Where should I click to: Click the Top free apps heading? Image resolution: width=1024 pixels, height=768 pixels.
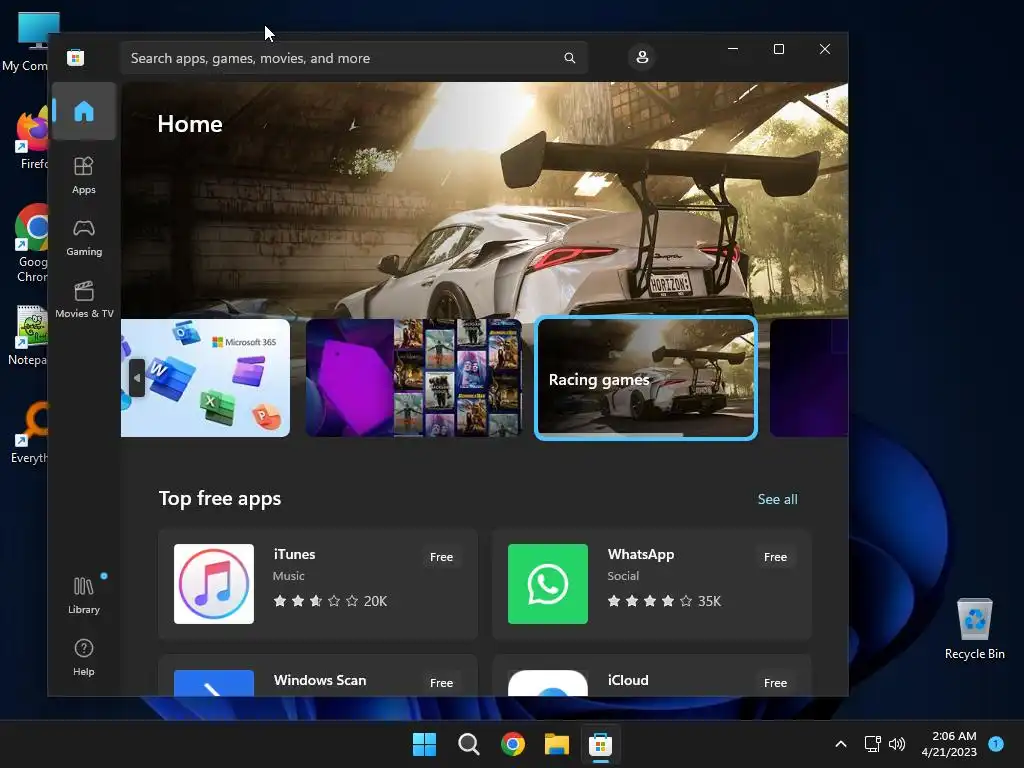220,498
